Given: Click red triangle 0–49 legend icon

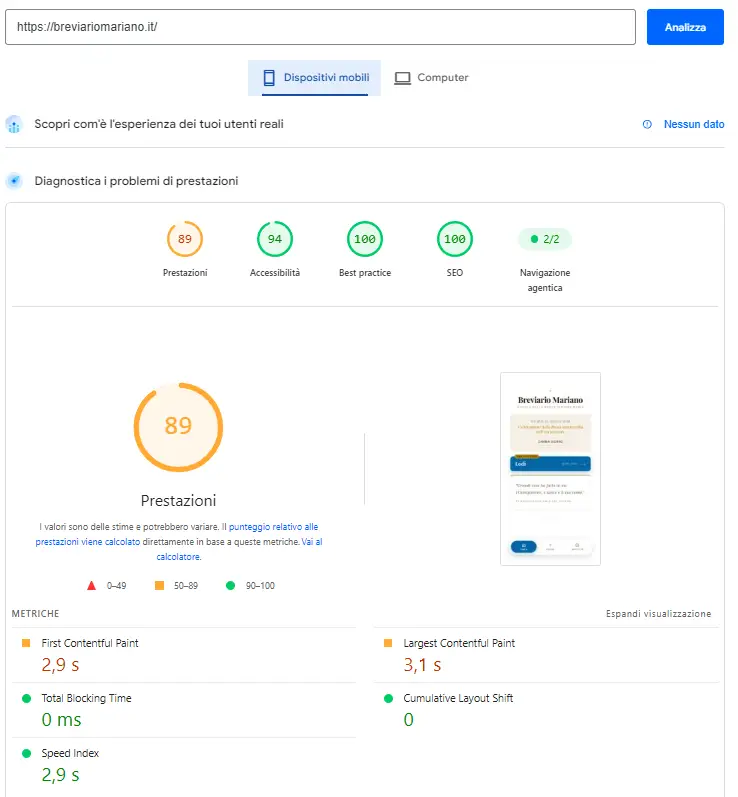Looking at the screenshot, I should 91,586.
